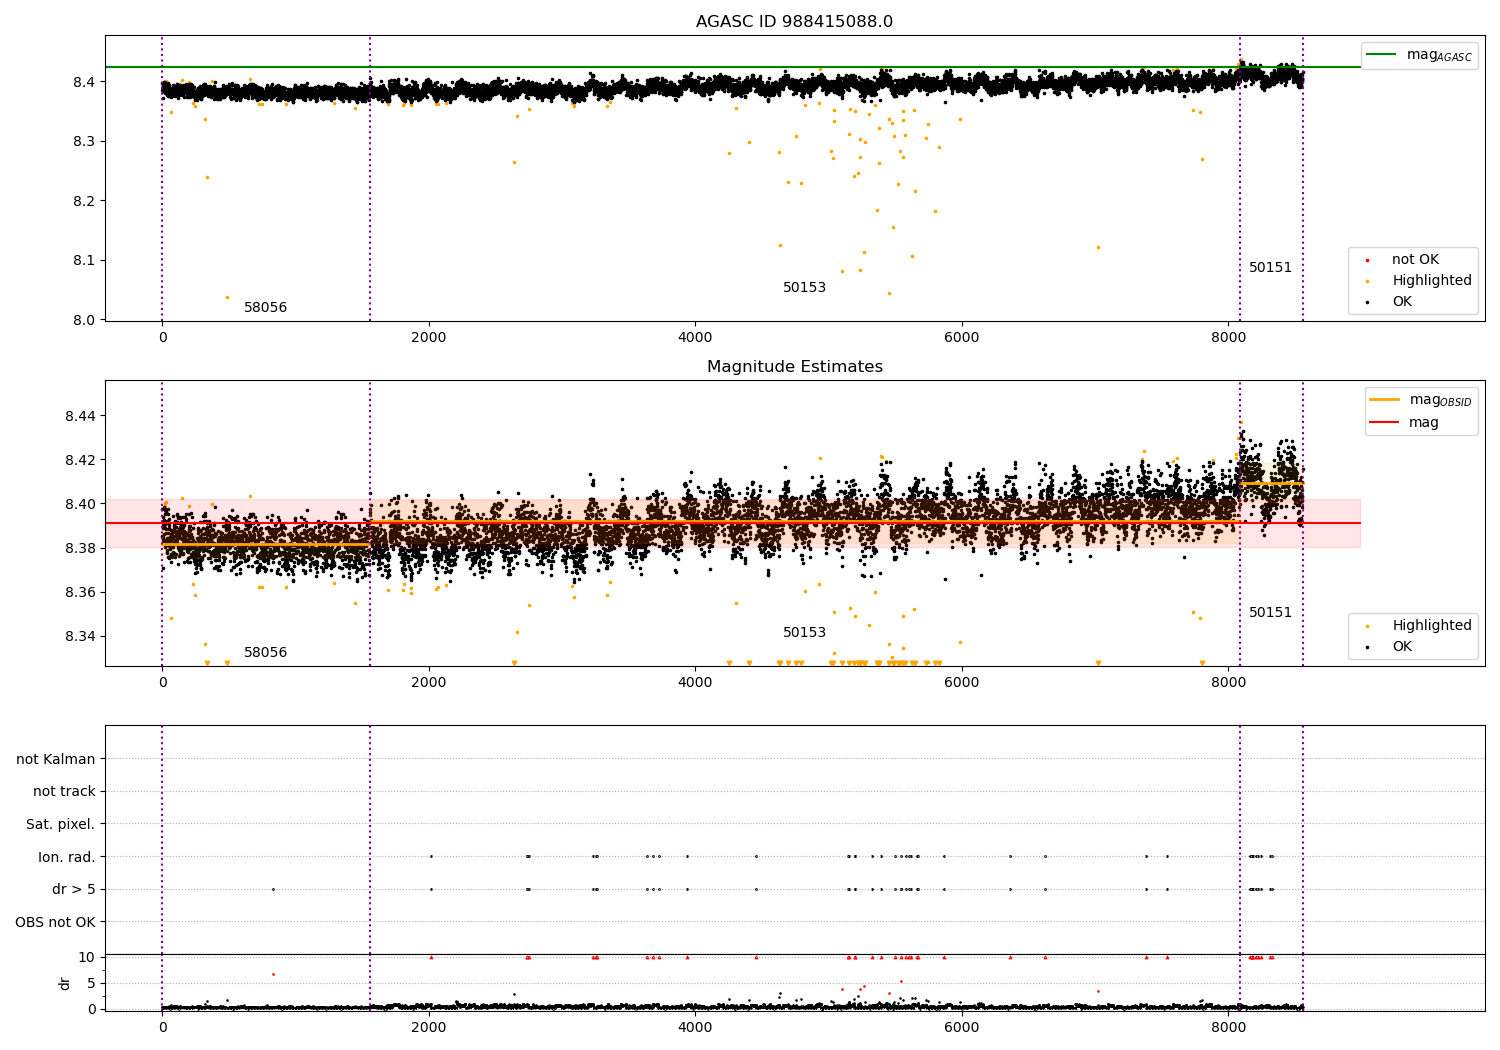This screenshot has height=1050, width=1500.
Task: Click y-axis tick 8.0 in top plot
Action: 84,320
